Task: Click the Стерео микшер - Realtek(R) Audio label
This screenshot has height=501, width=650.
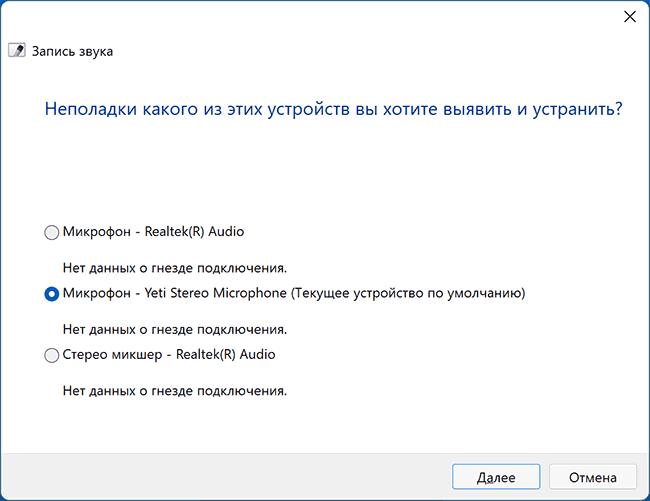Action: (168, 354)
